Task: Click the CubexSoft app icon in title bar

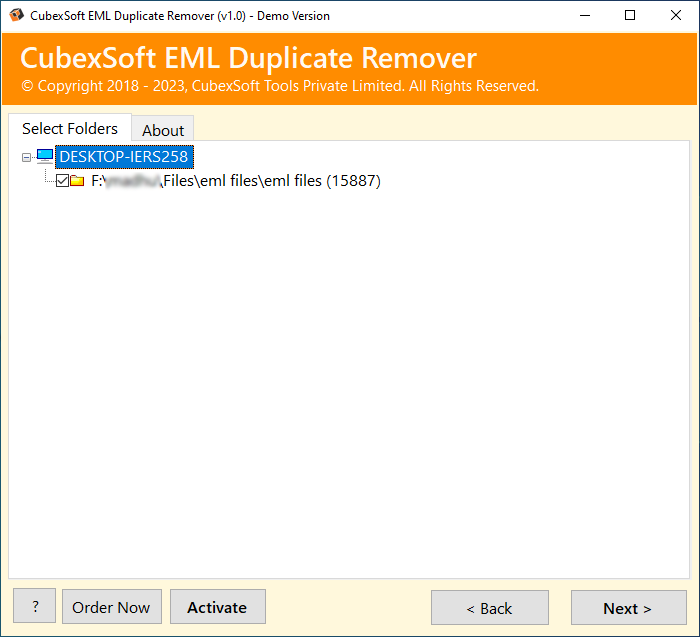Action: pos(16,16)
